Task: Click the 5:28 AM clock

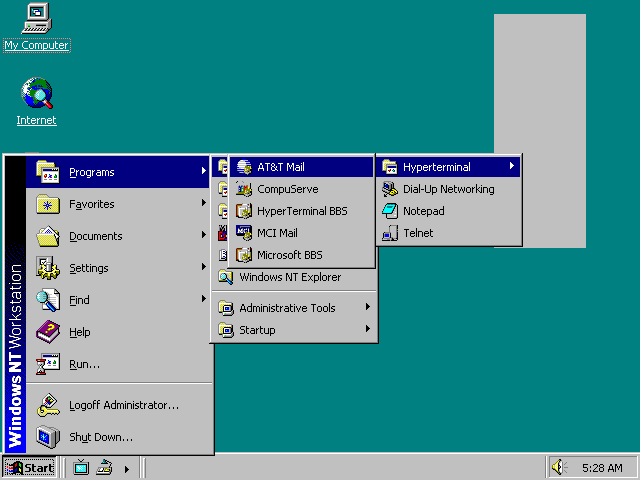Action: pos(602,468)
